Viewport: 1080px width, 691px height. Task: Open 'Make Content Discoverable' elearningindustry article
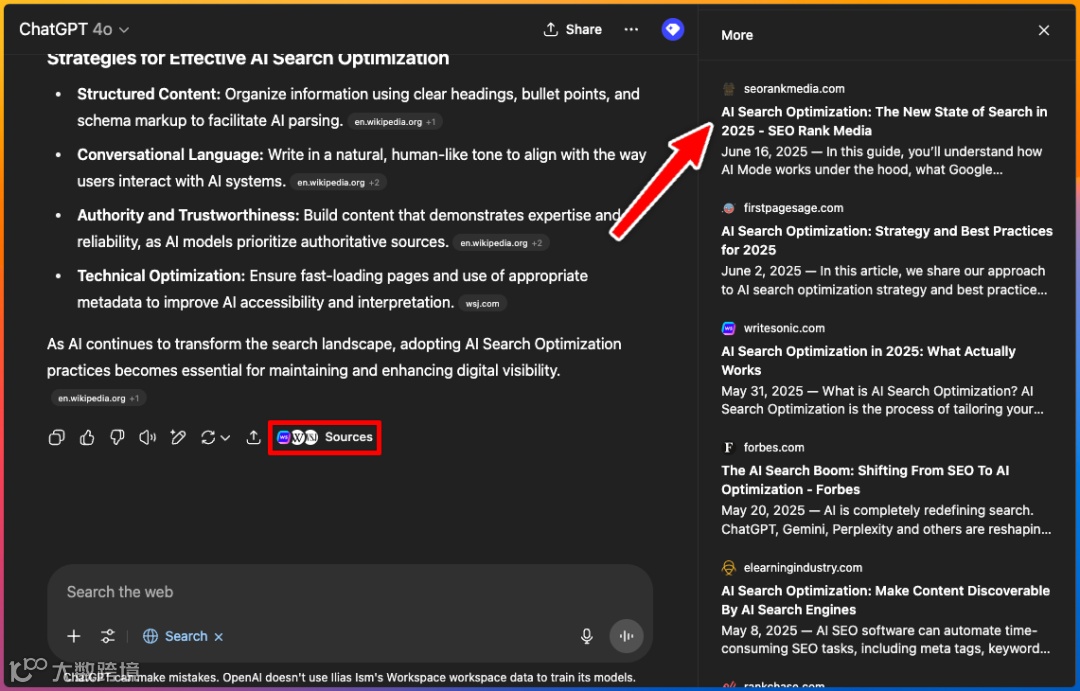(x=885, y=600)
